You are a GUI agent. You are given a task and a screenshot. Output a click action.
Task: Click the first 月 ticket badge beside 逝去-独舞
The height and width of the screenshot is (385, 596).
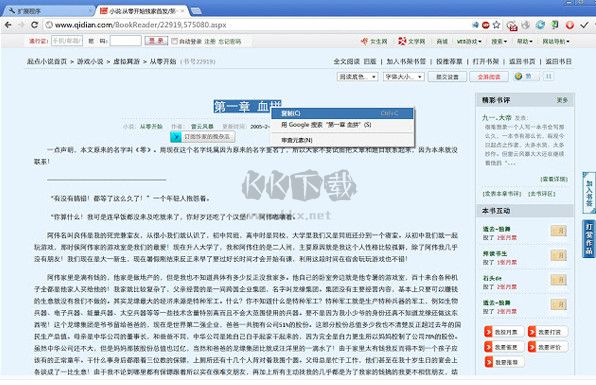558,231
